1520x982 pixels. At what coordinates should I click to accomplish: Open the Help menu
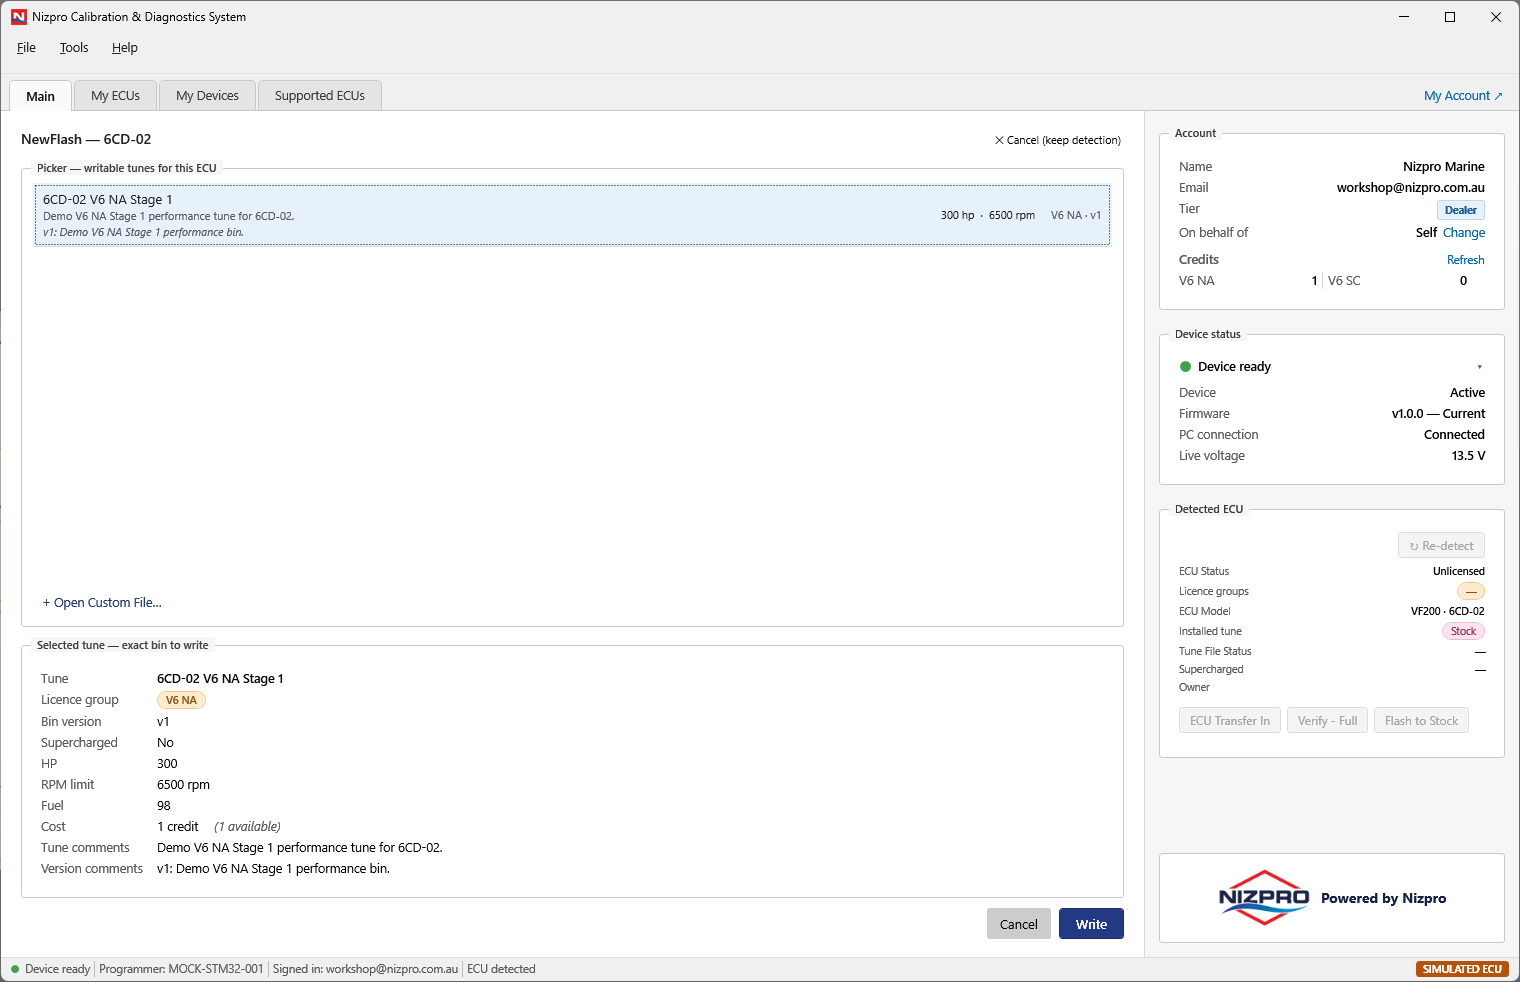coord(125,48)
